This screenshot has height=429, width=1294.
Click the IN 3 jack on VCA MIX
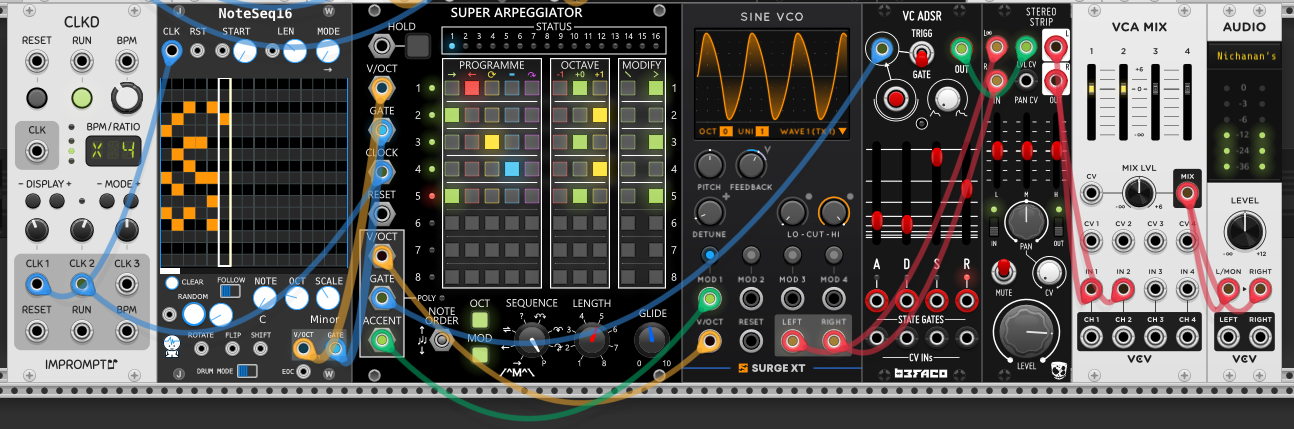point(1155,291)
